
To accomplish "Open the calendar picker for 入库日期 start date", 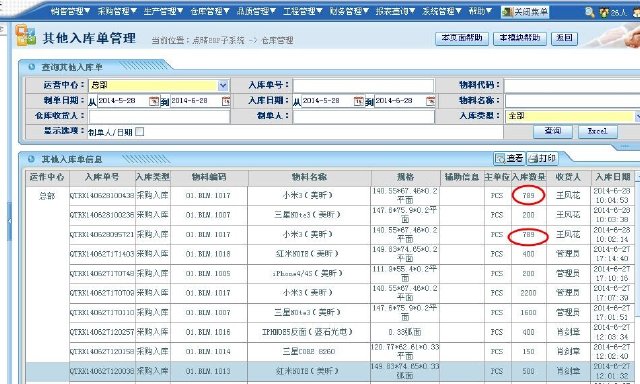I will point(358,101).
